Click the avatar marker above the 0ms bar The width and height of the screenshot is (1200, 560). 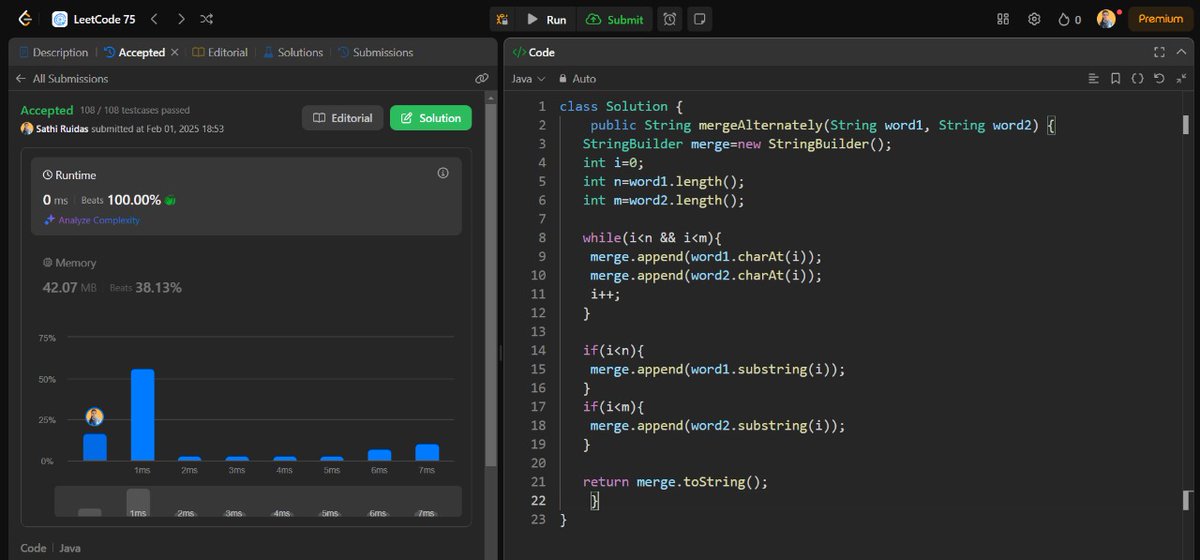95,417
